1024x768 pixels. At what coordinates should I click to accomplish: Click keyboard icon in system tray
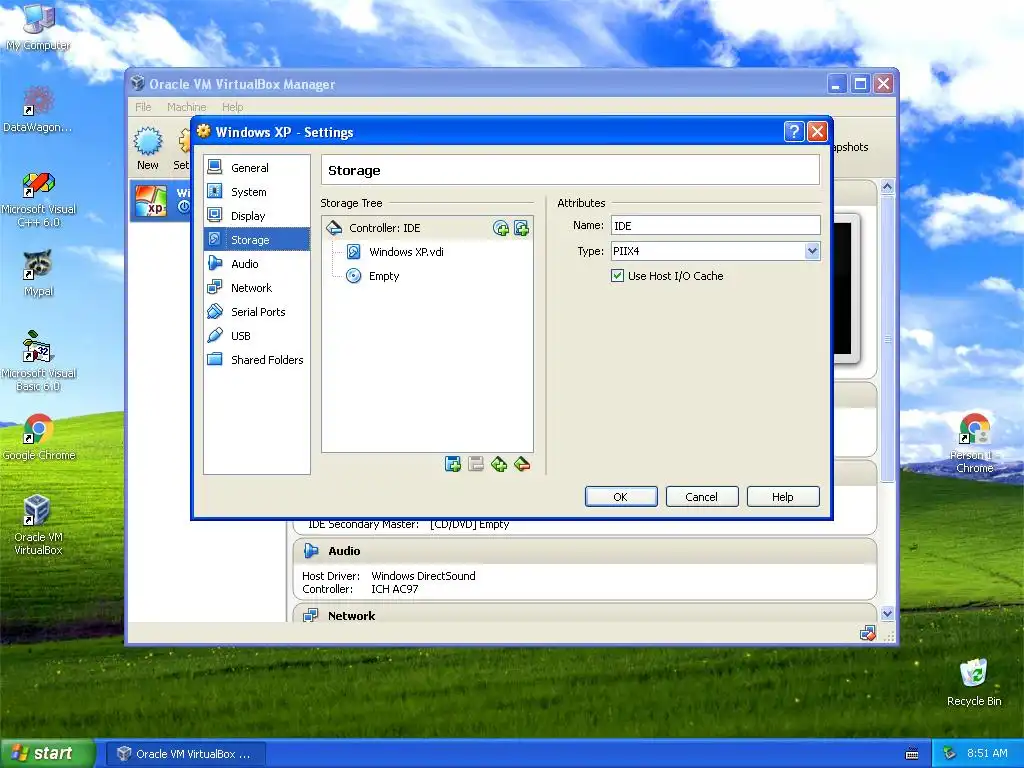coord(912,754)
